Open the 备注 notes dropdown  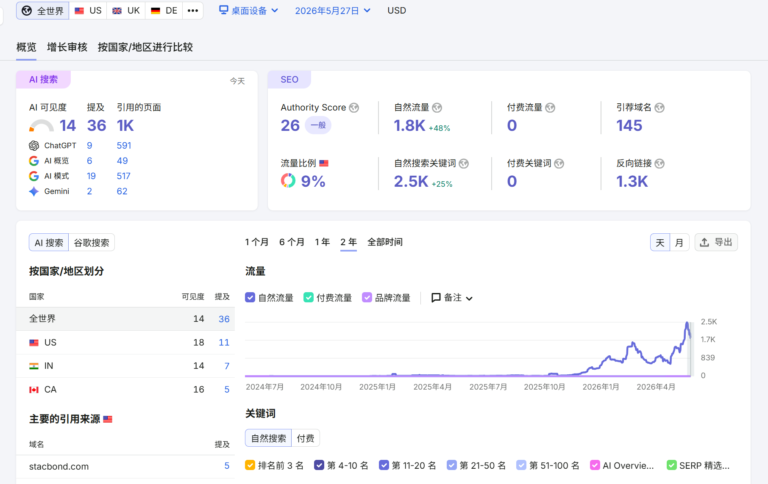coord(452,297)
